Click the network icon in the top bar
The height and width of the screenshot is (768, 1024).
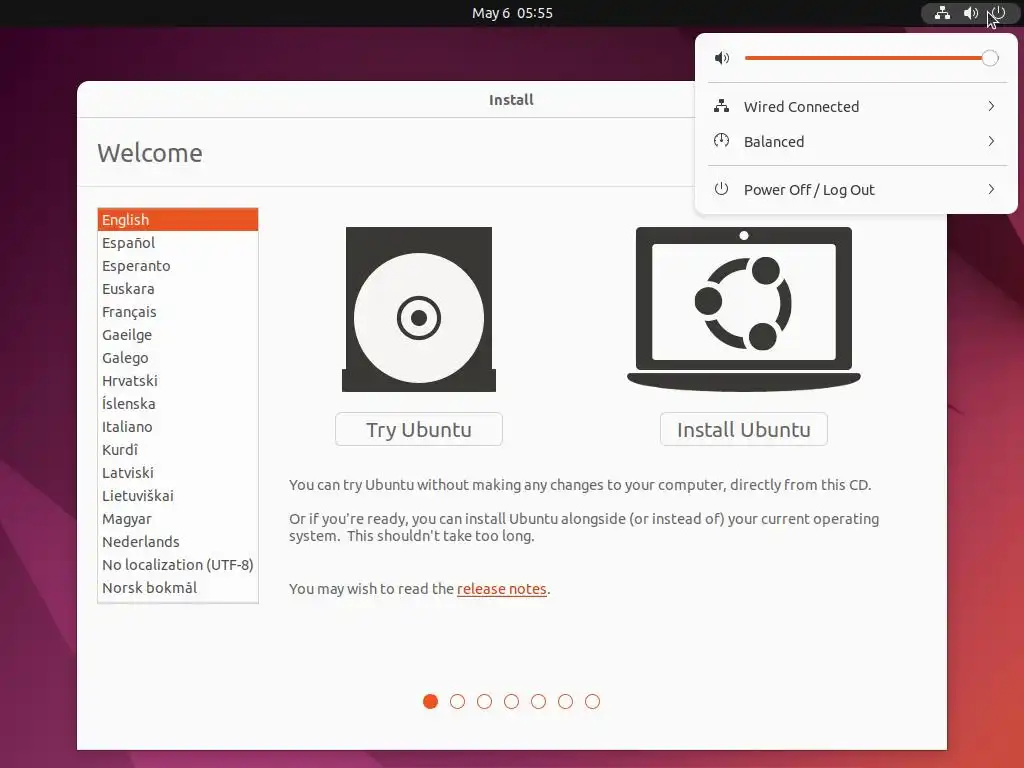[x=942, y=13]
